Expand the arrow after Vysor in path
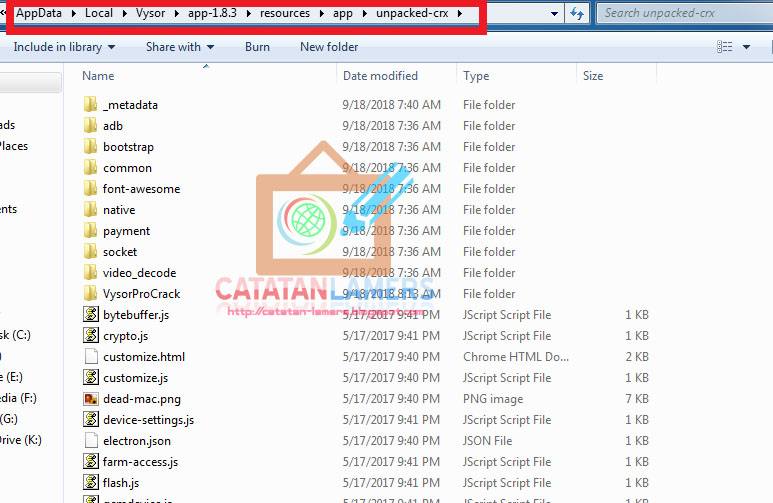The width and height of the screenshot is (773, 503). coord(176,13)
